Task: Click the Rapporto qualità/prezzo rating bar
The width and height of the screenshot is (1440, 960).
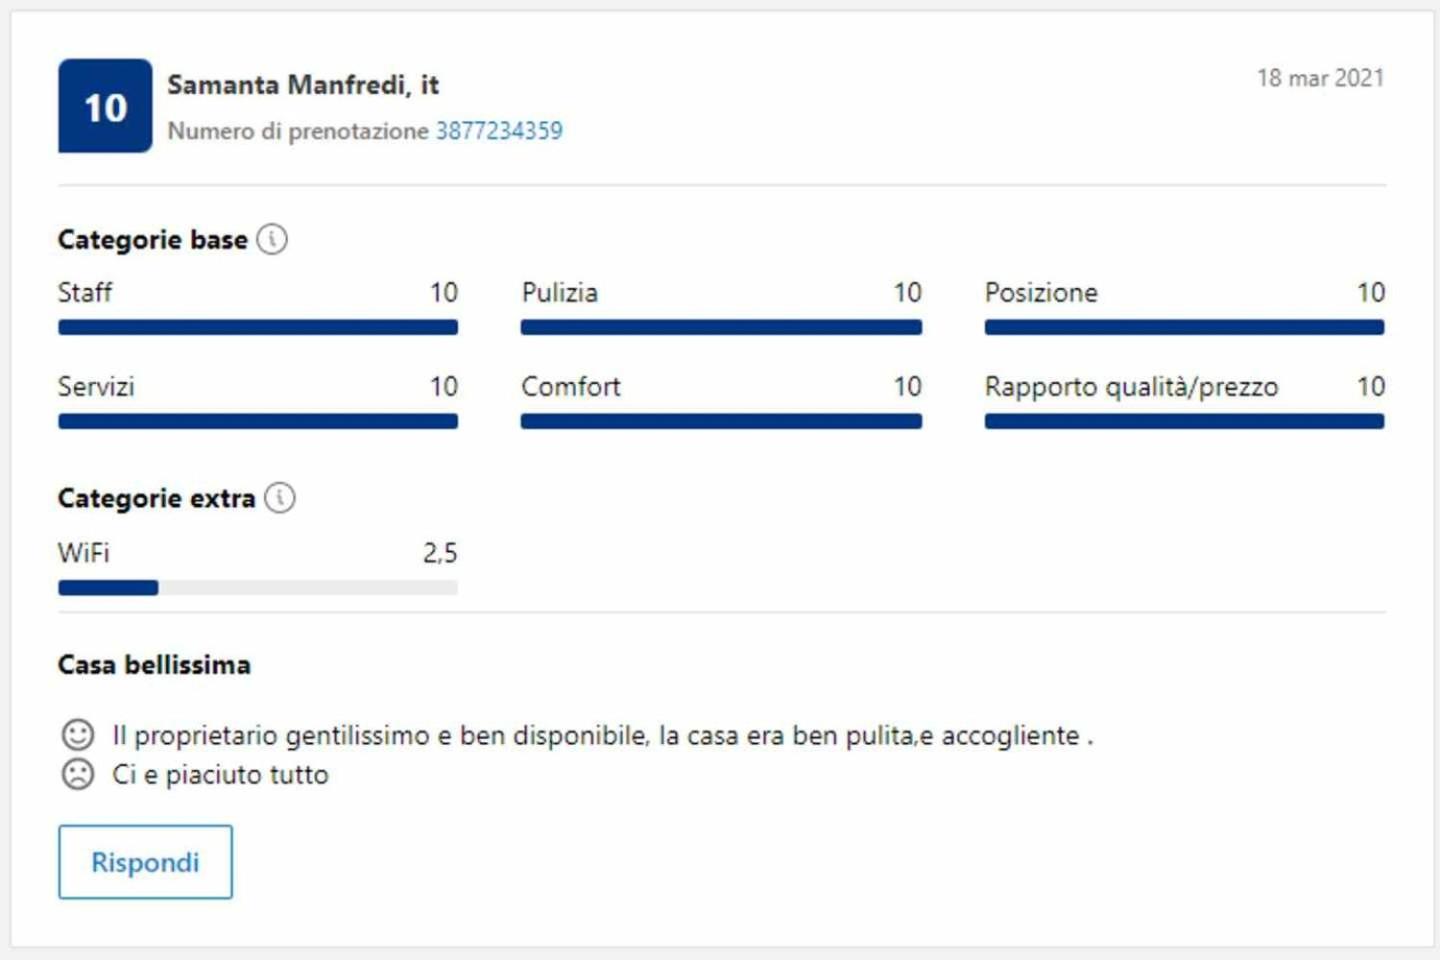Action: click(x=1184, y=421)
